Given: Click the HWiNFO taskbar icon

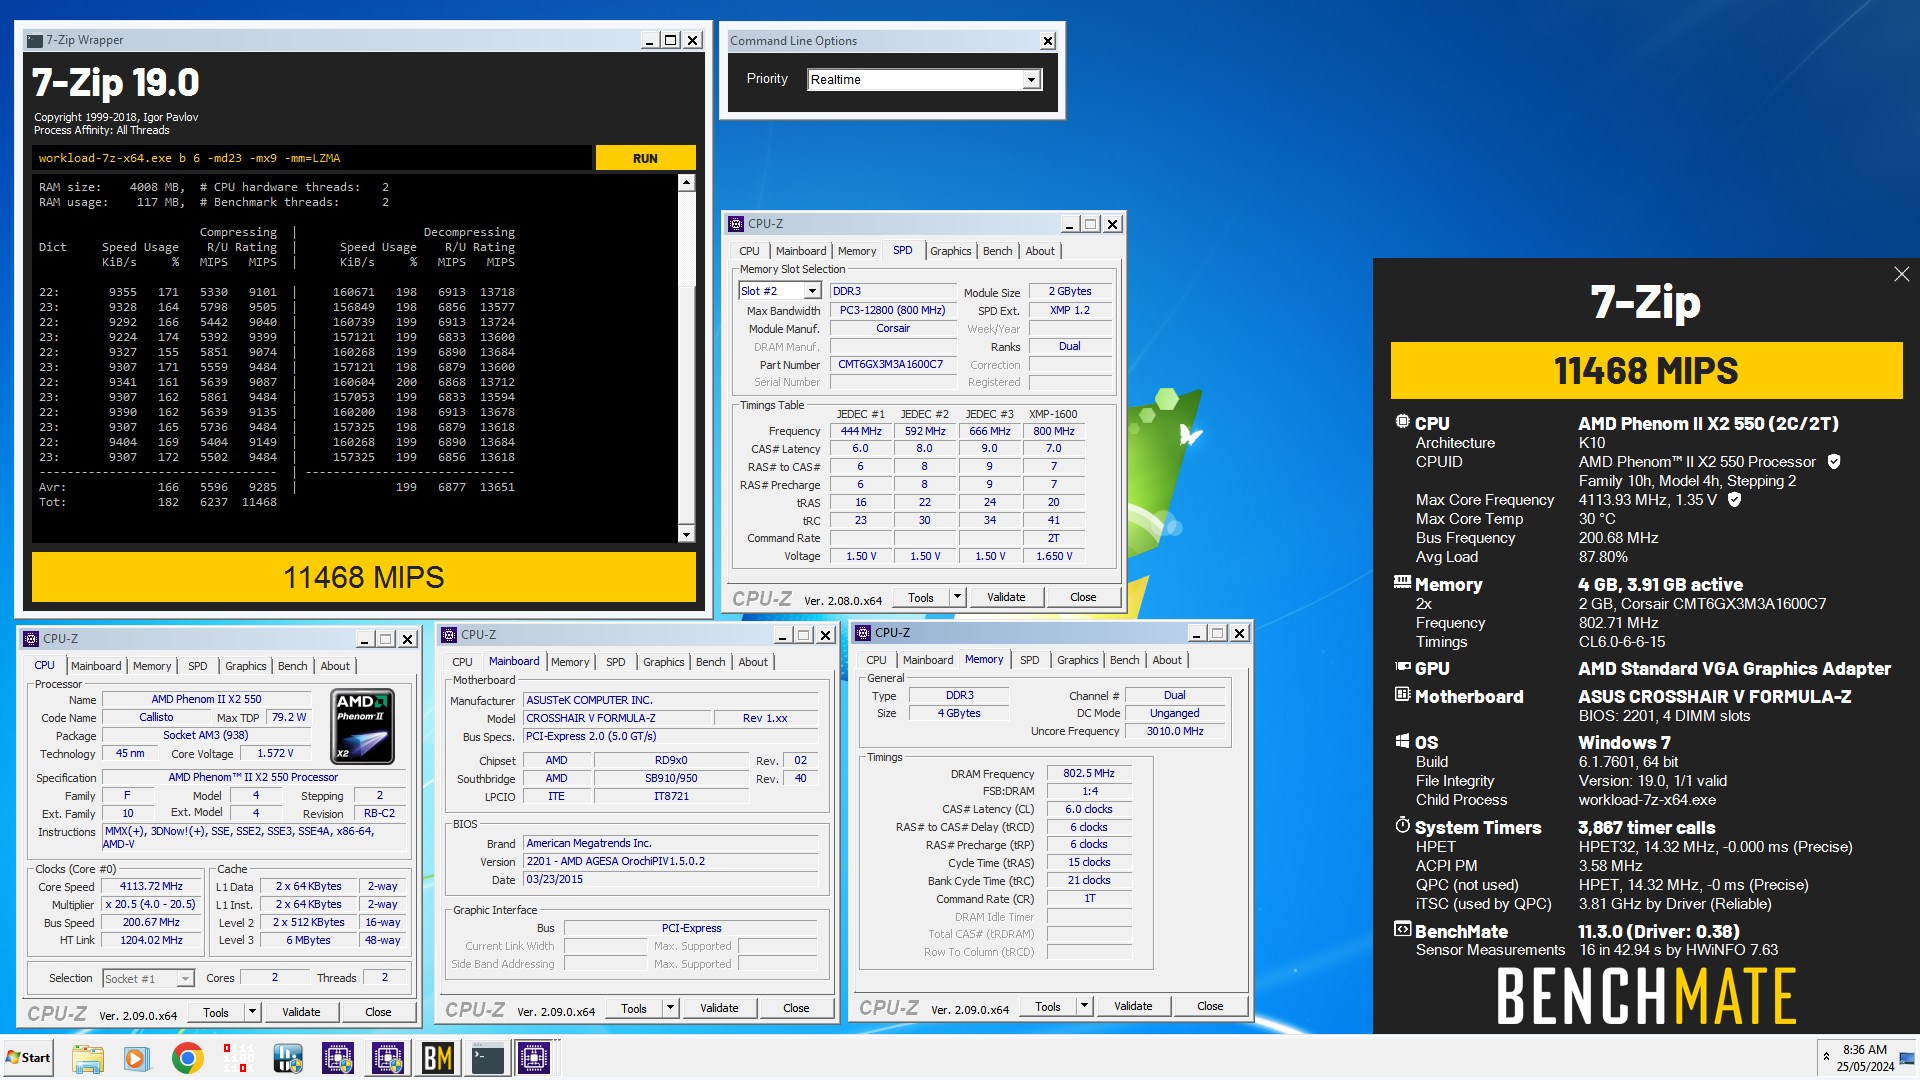Looking at the screenshot, I should (287, 1057).
